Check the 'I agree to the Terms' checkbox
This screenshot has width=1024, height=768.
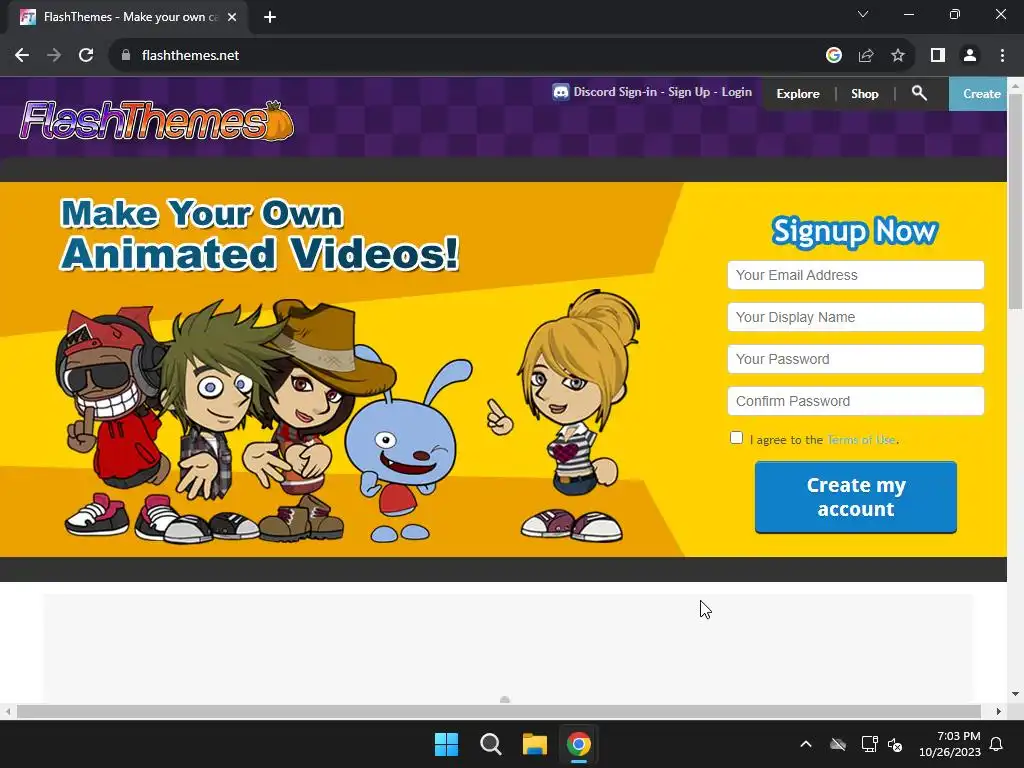pyautogui.click(x=736, y=438)
